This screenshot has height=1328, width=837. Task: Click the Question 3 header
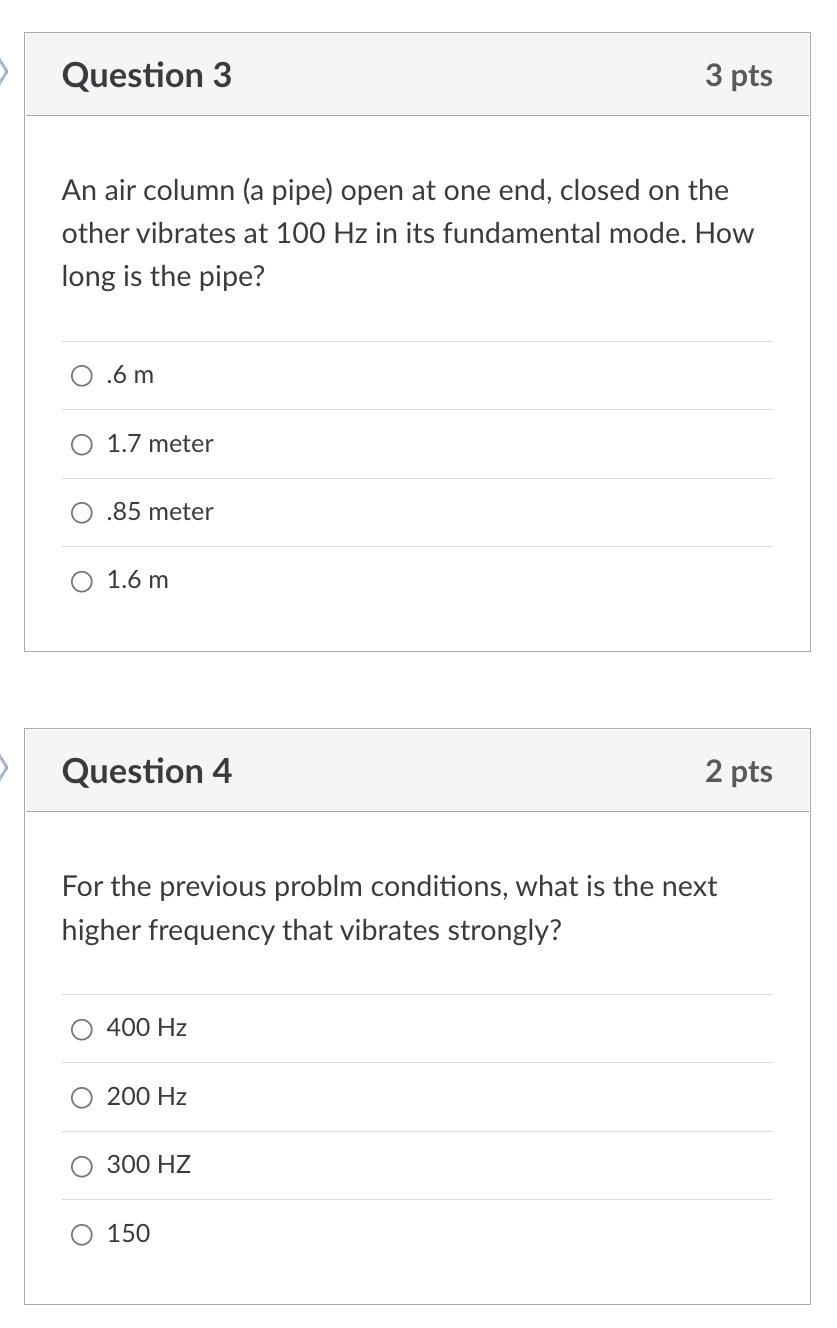click(146, 76)
